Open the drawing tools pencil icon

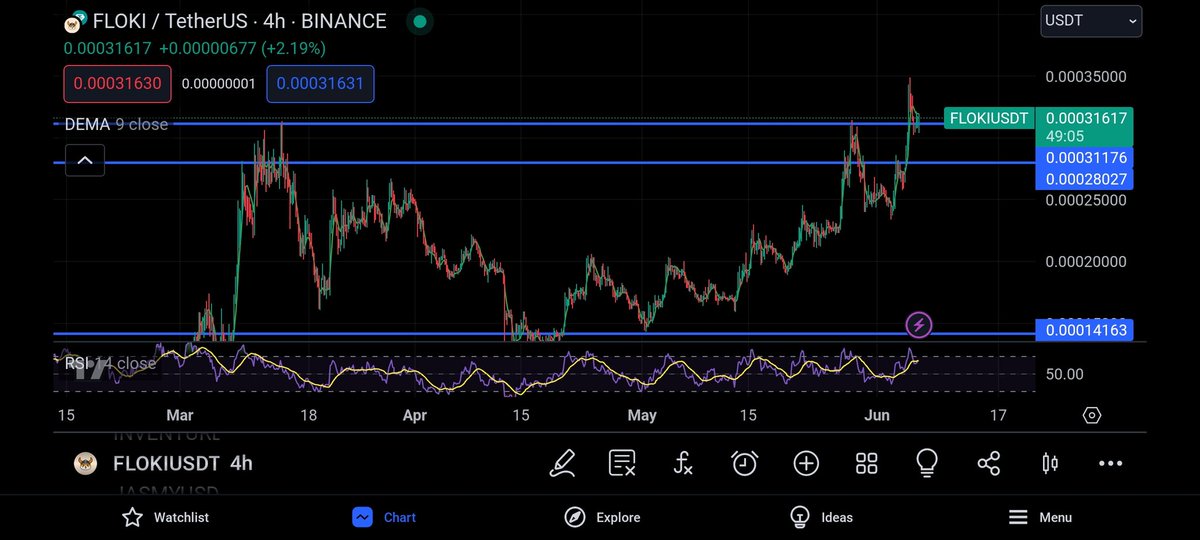pos(562,463)
